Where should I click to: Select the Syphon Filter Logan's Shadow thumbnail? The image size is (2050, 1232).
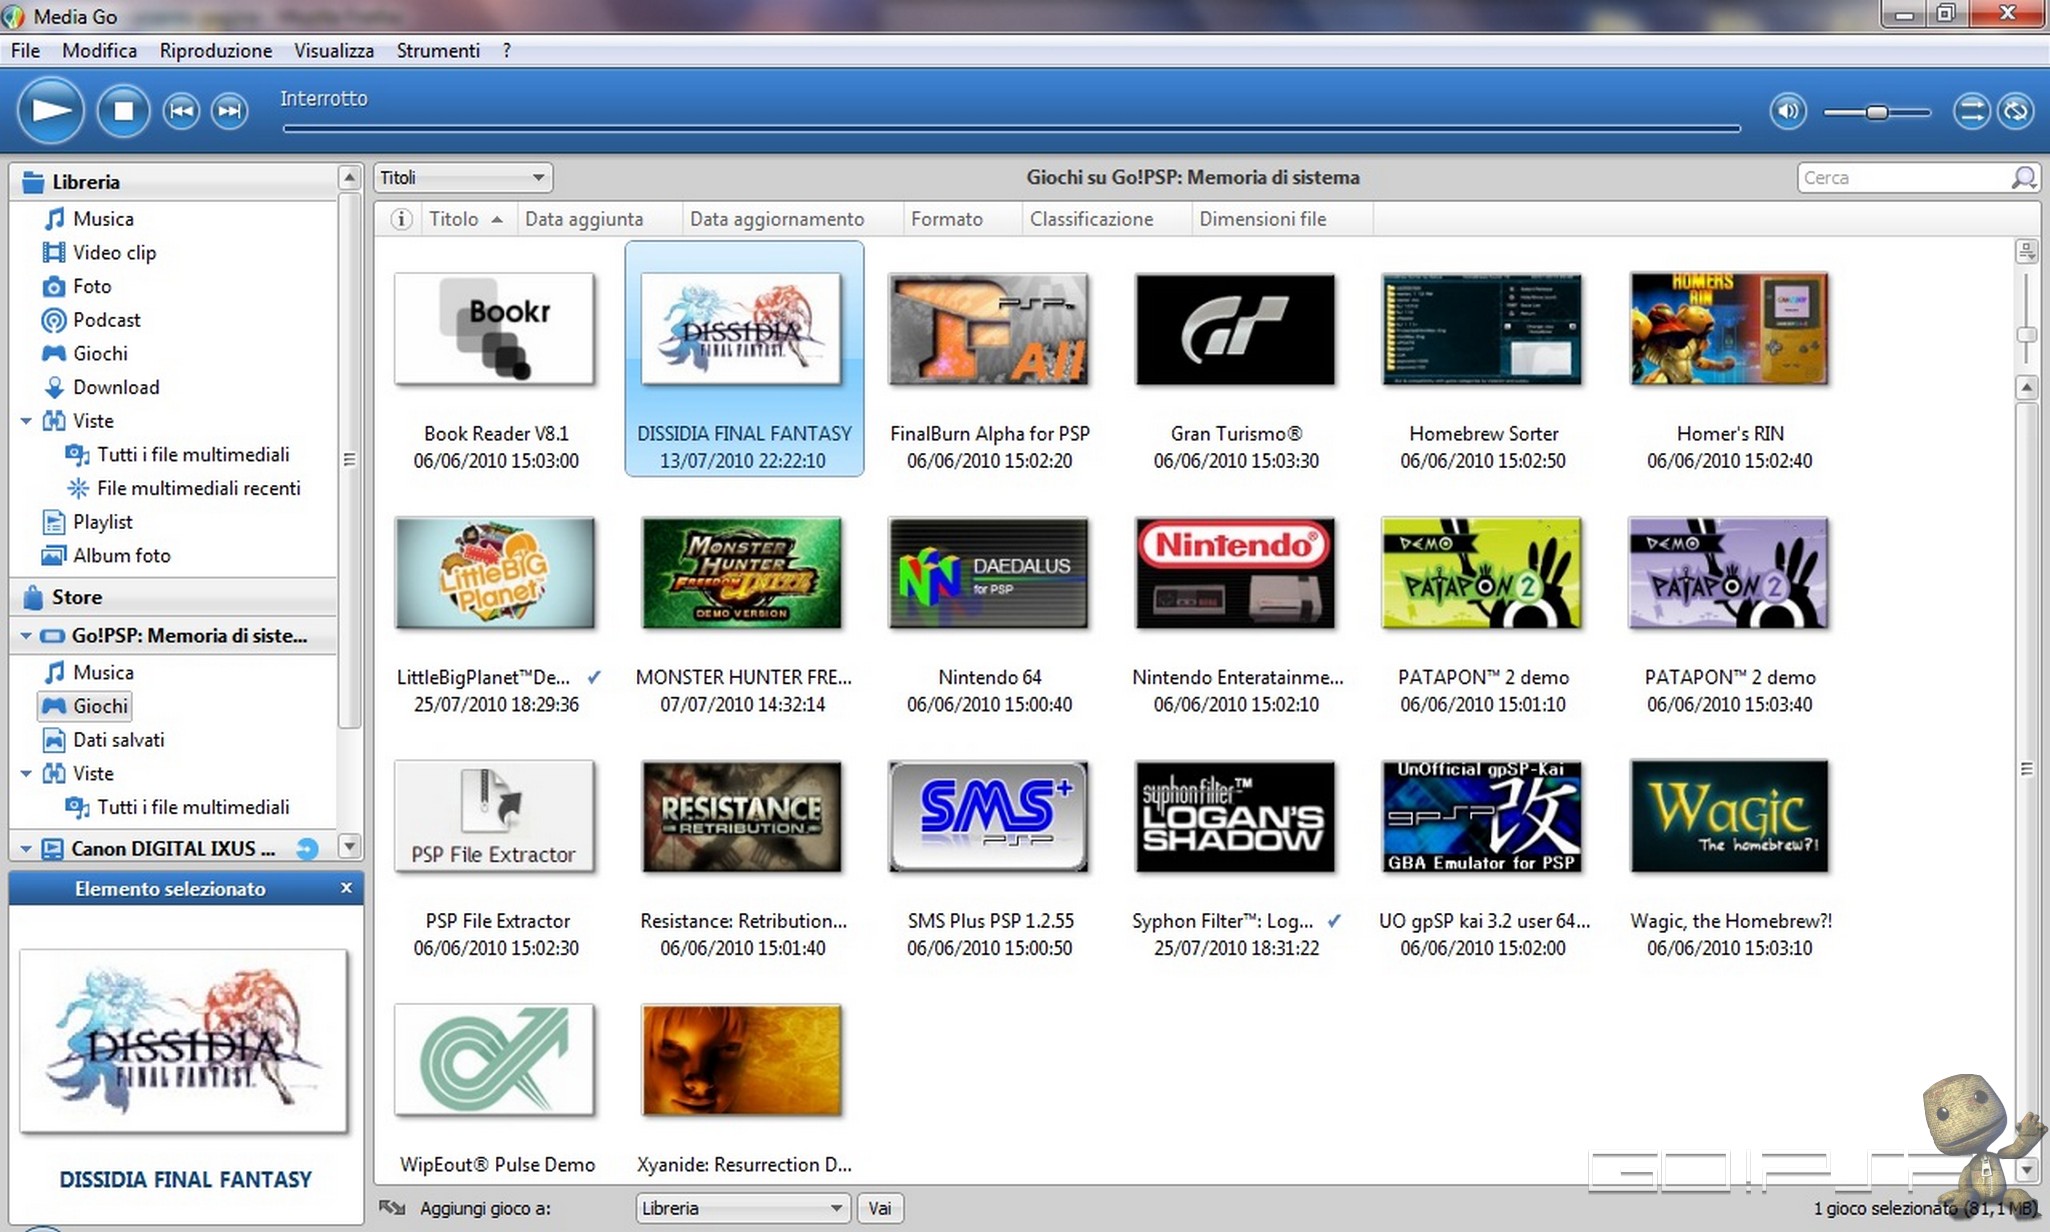click(1235, 816)
